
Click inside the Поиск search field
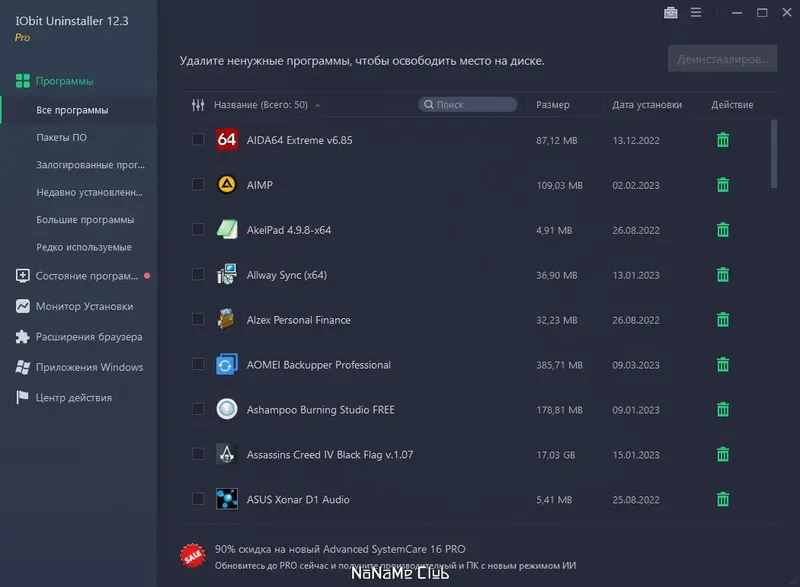pyautogui.click(x=470, y=103)
